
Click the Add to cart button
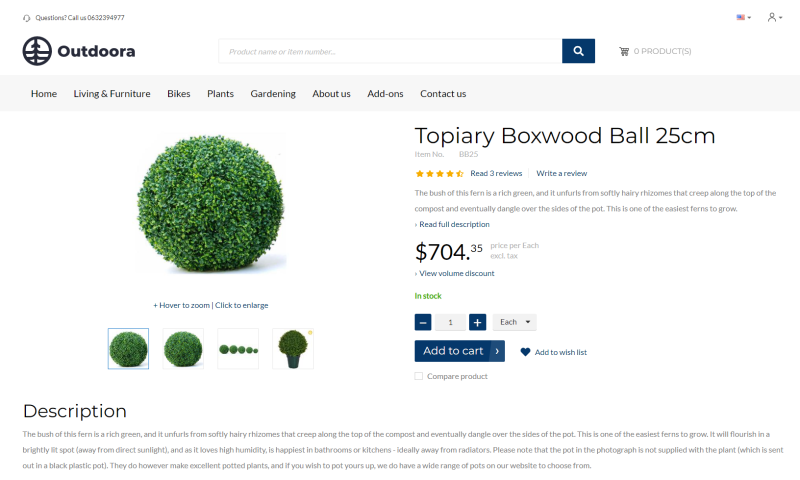pyautogui.click(x=460, y=351)
